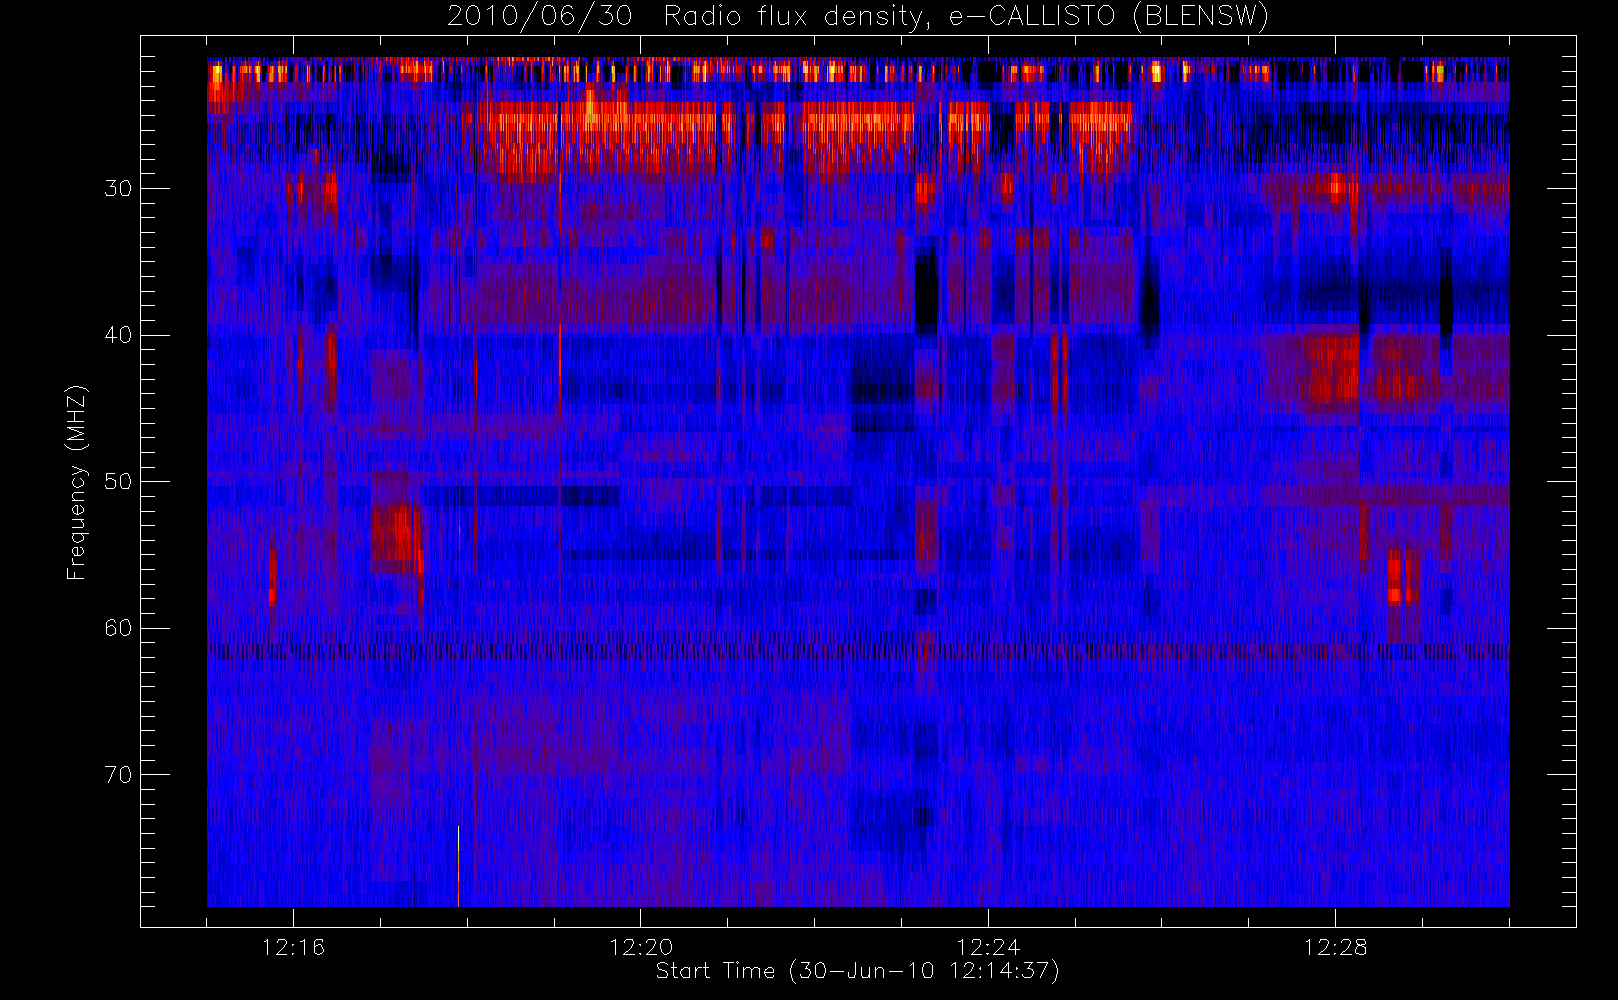Click the 50 MHz frequency tick label
Viewport: 1618px width, 1000px height.
[x=118, y=482]
